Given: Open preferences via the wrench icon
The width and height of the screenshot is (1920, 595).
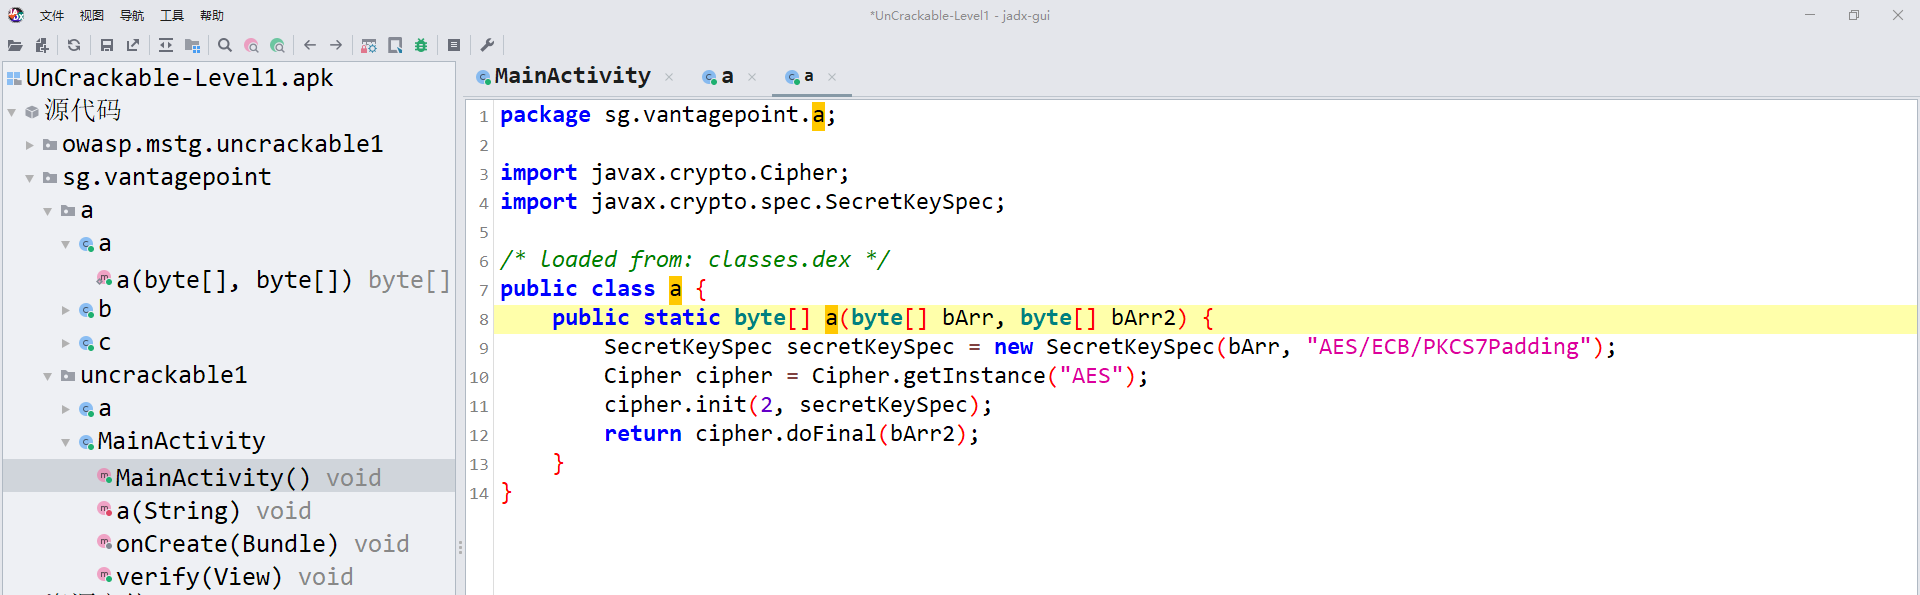Looking at the screenshot, I should coord(487,45).
